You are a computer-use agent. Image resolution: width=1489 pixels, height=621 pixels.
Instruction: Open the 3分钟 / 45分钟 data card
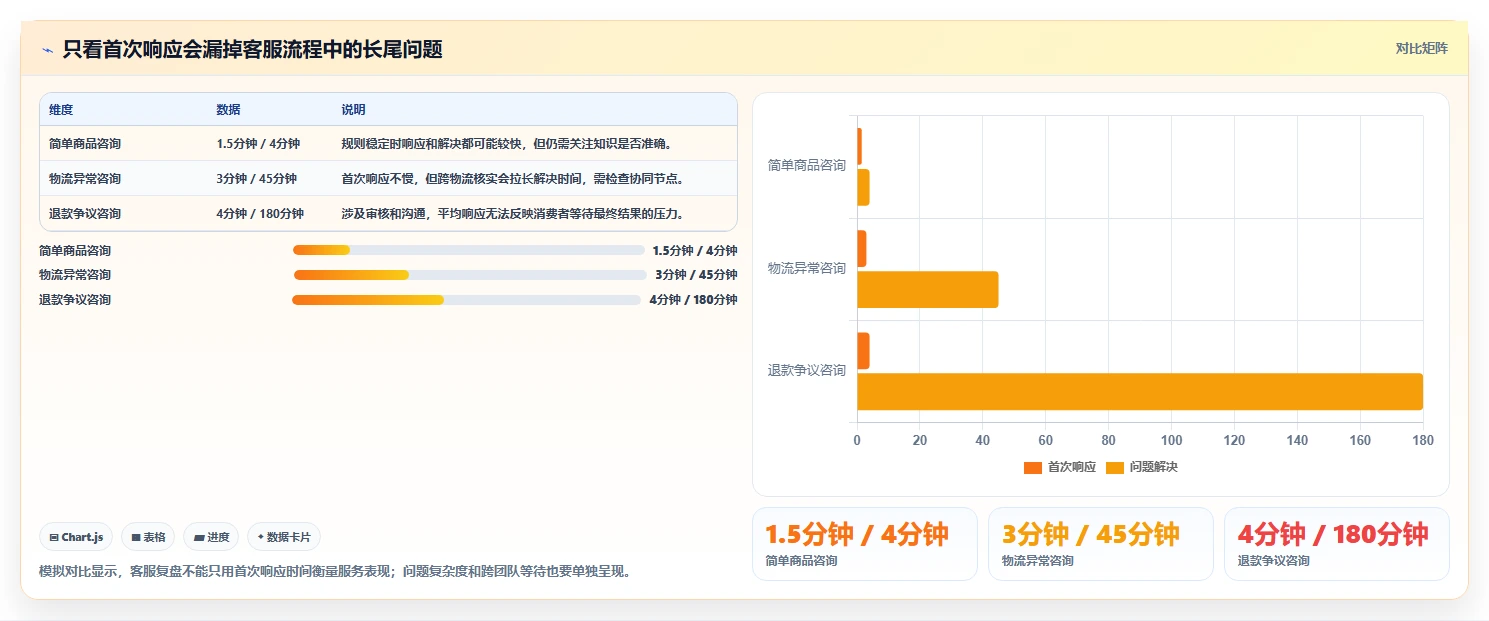(x=1101, y=544)
